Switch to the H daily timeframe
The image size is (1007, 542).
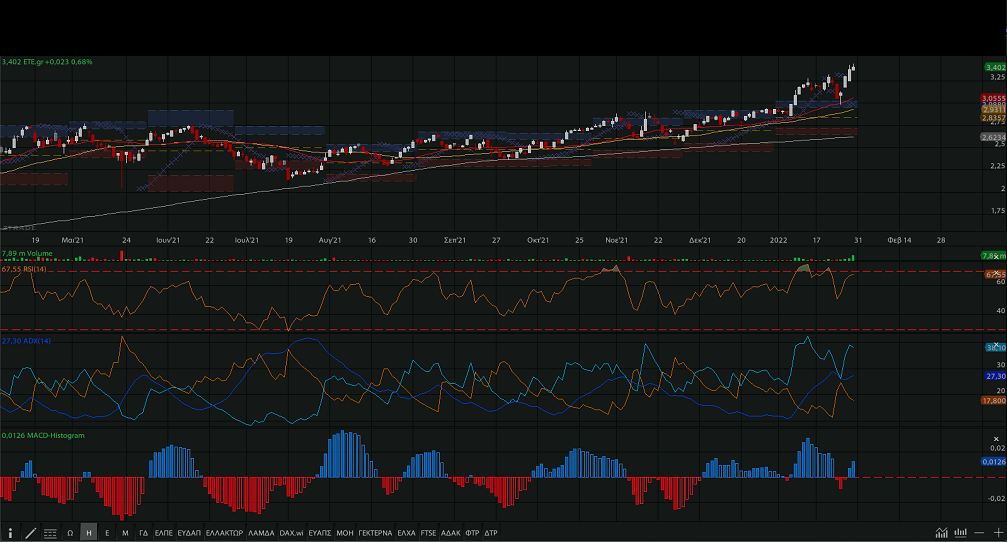click(89, 533)
